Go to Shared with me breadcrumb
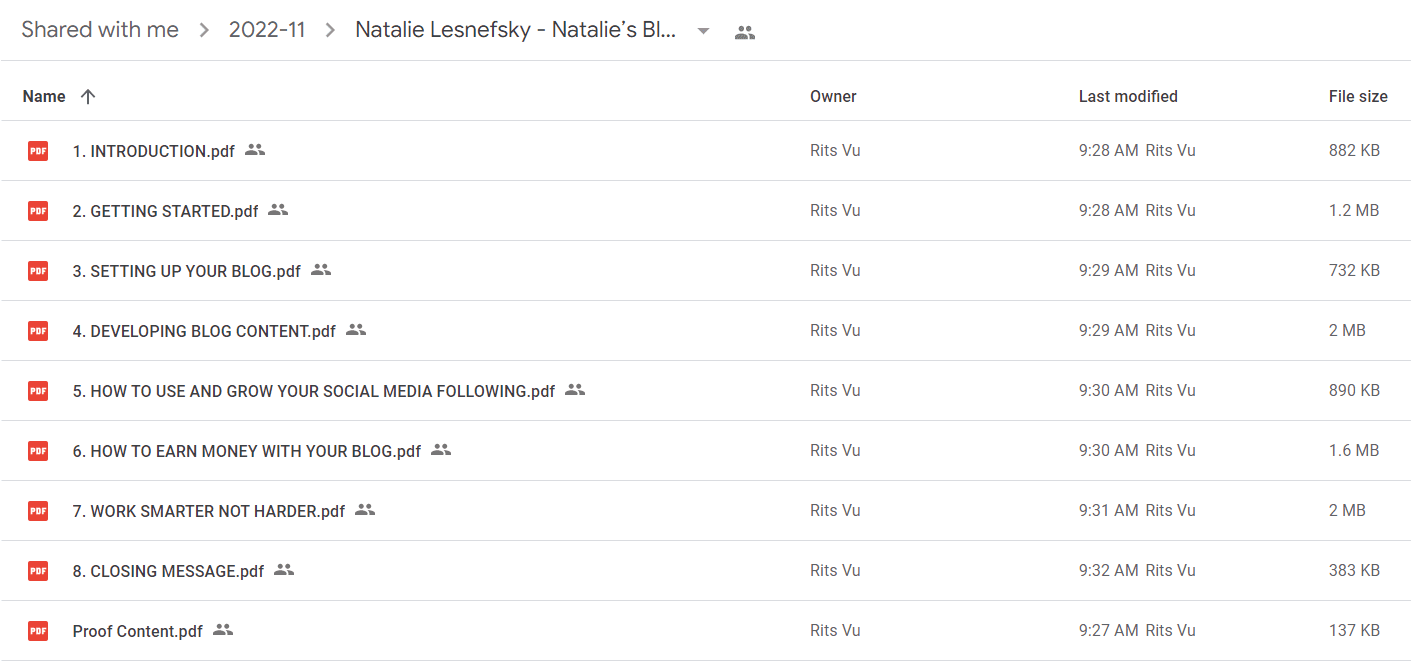 click(100, 30)
